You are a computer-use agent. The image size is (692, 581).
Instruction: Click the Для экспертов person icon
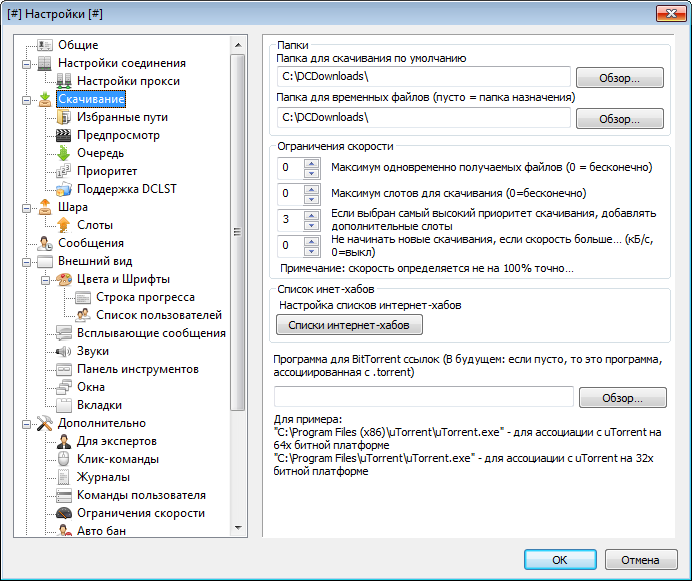coord(64,441)
